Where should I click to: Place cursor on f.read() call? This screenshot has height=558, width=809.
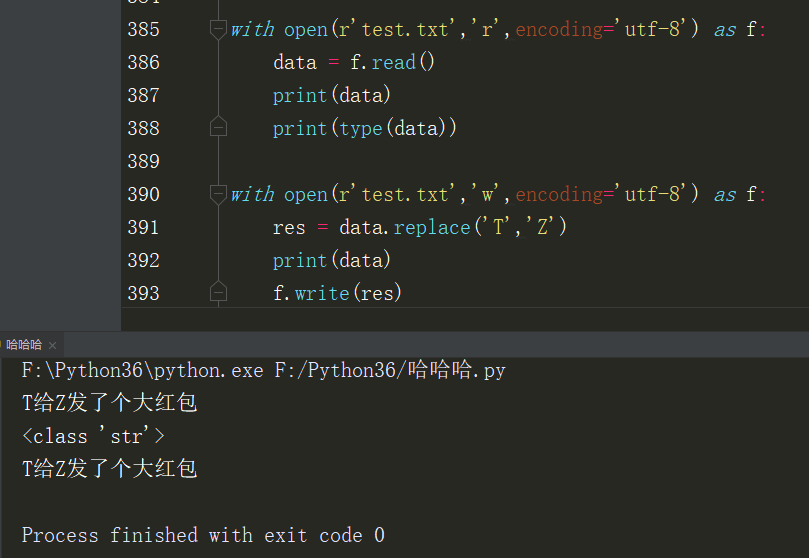[x=393, y=63]
